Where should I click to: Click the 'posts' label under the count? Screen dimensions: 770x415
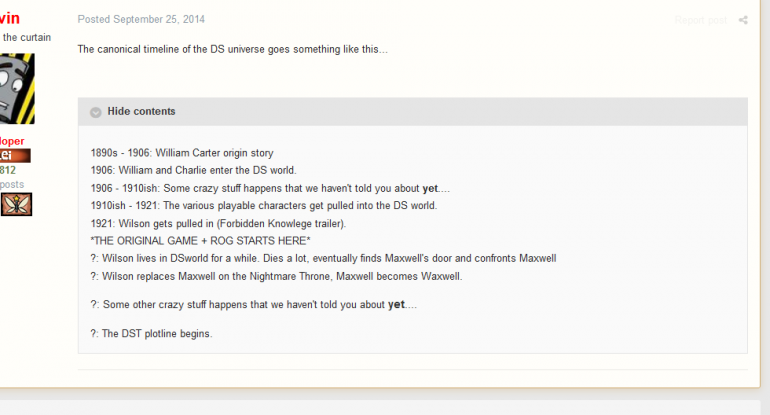tap(12, 185)
